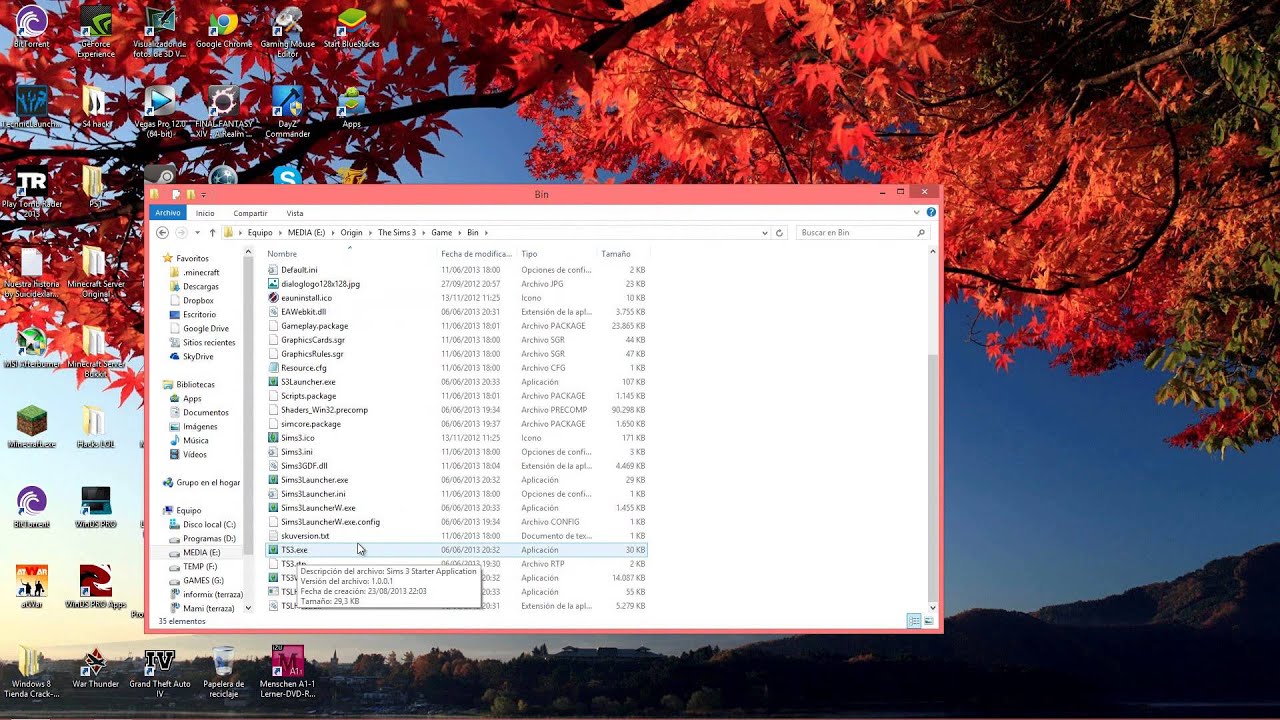Open Descargas in the Favoritos list
Screen dimensions: 1280x720
point(200,286)
